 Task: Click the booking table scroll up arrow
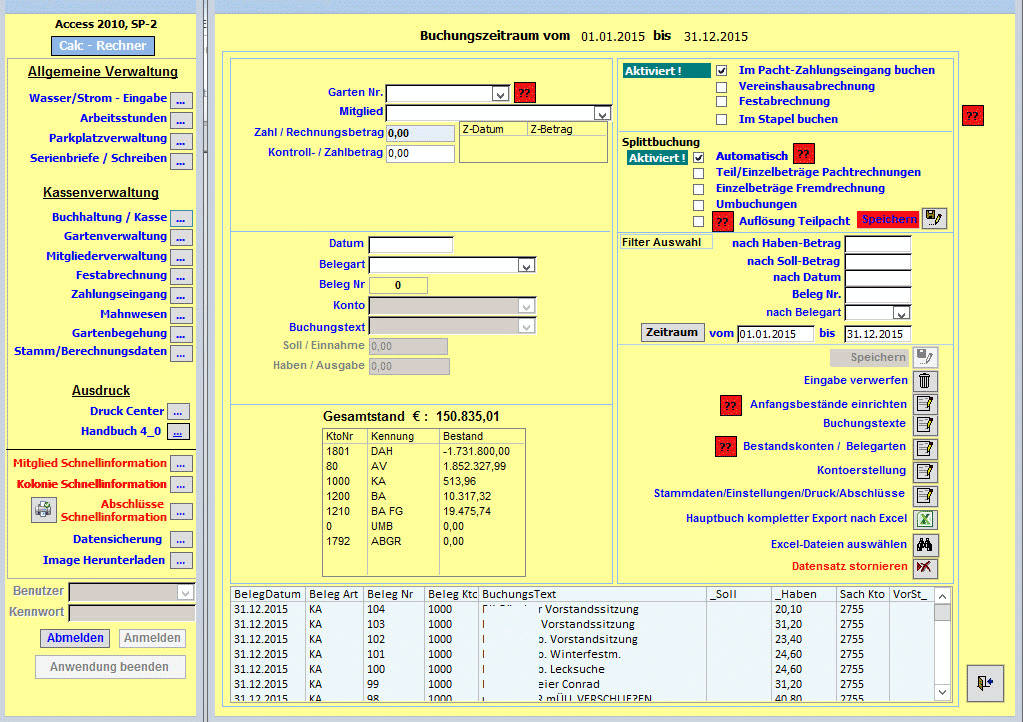click(941, 595)
